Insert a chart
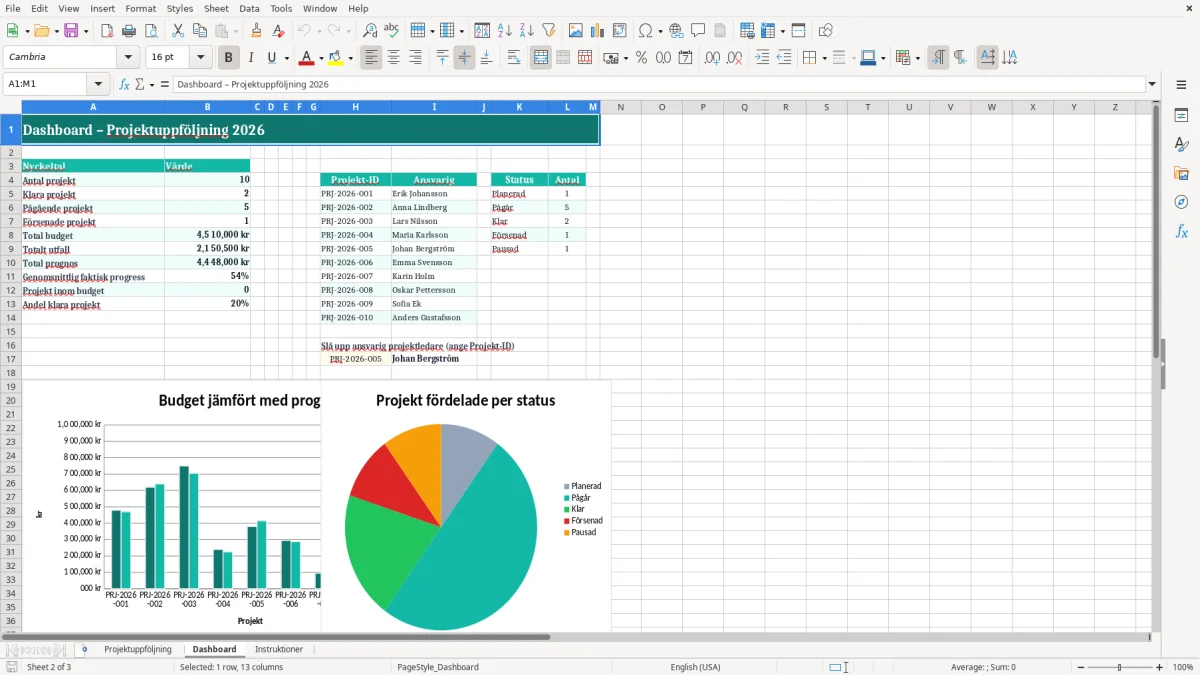 click(x=598, y=31)
